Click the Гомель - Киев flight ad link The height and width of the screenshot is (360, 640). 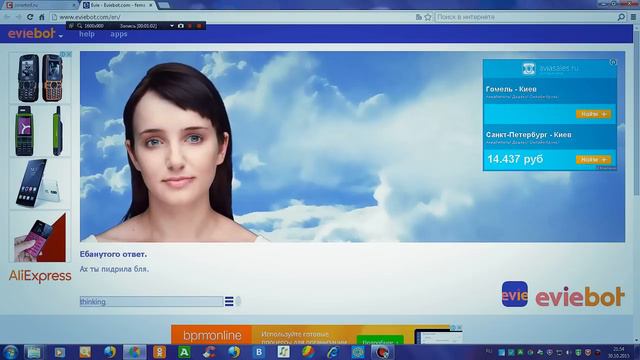(x=511, y=89)
